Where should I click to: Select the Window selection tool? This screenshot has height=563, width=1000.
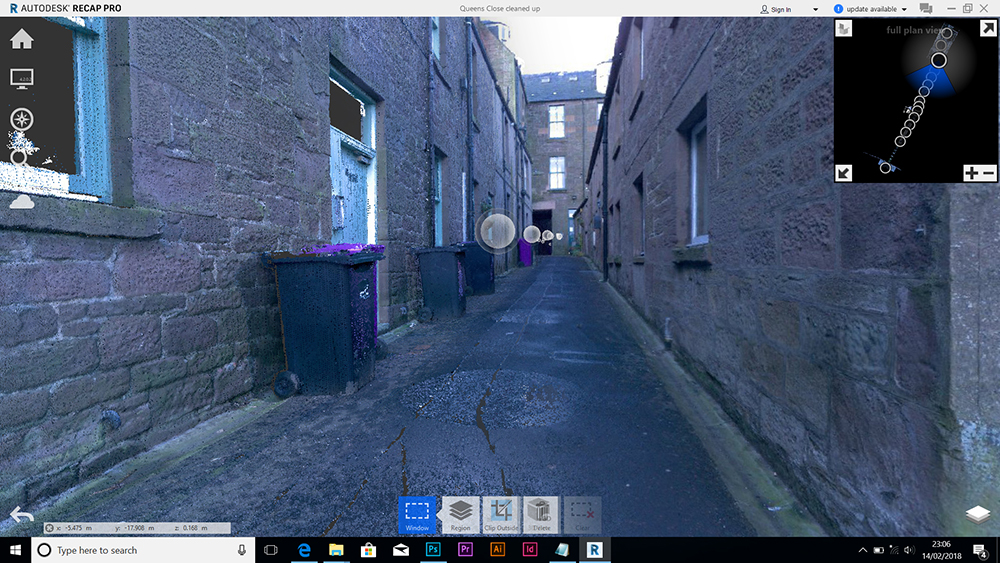click(x=417, y=515)
